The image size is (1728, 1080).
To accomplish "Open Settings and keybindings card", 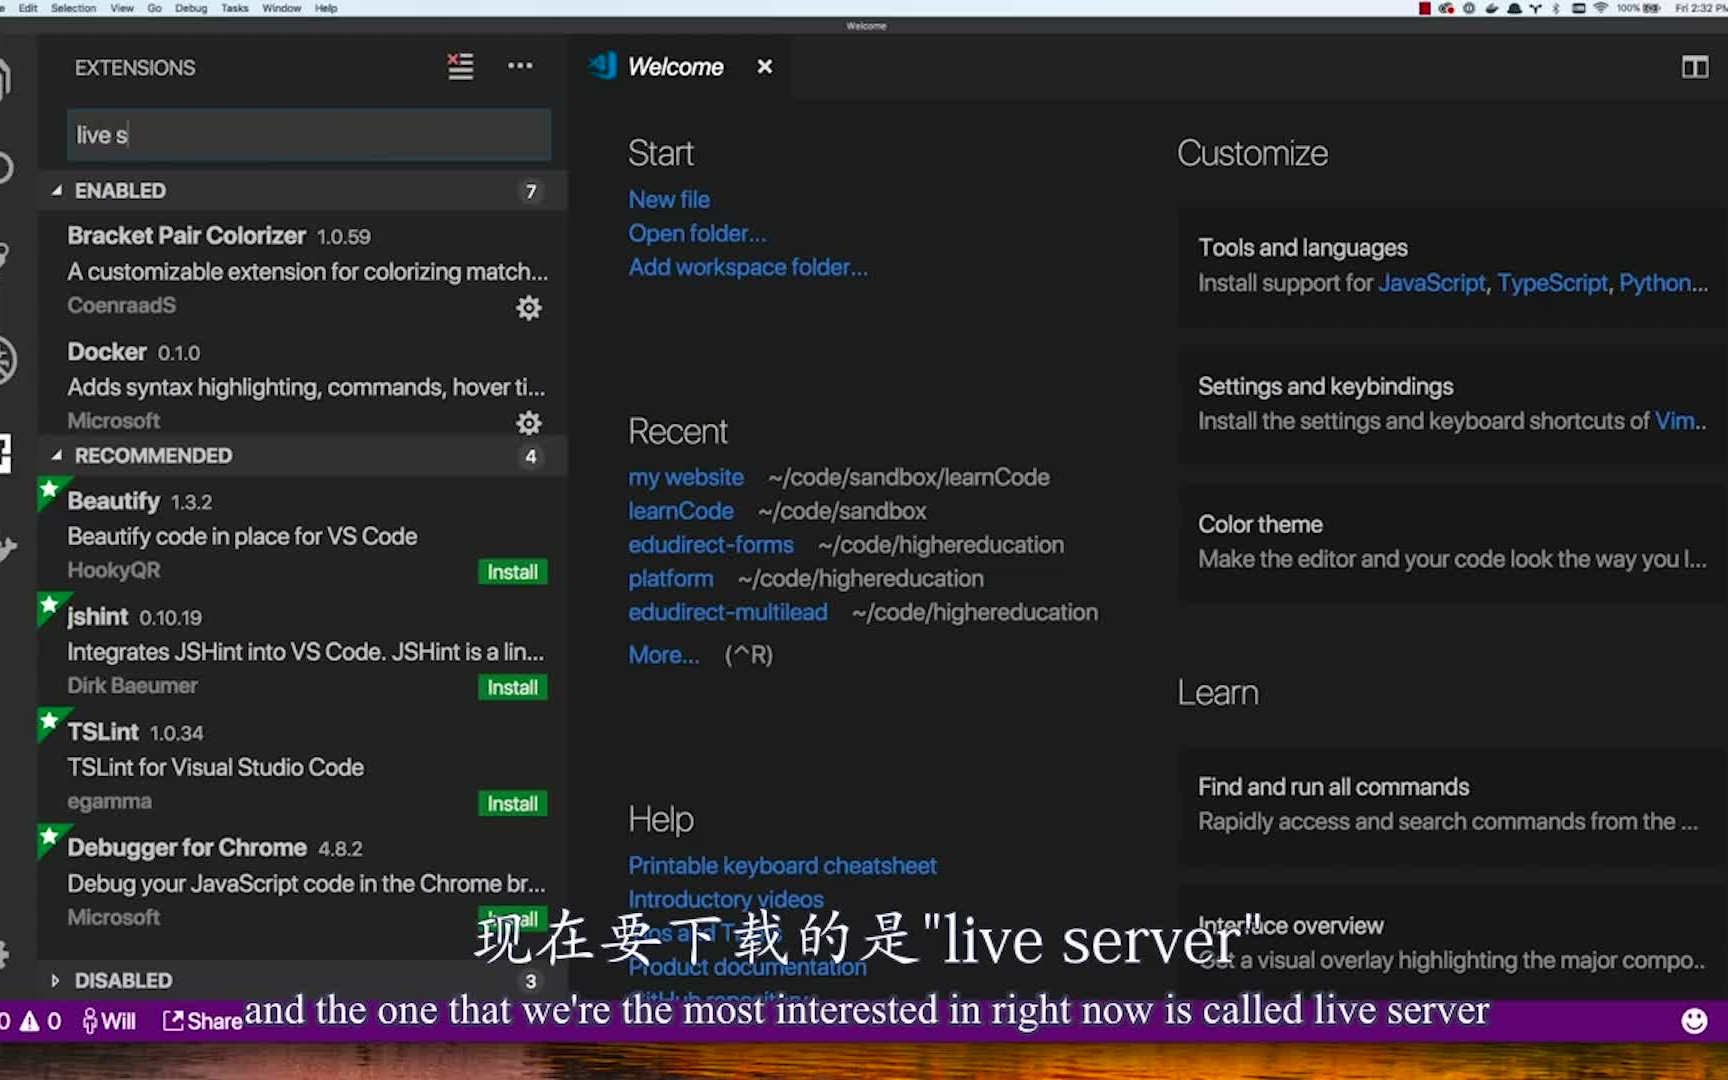I will pyautogui.click(x=1453, y=404).
